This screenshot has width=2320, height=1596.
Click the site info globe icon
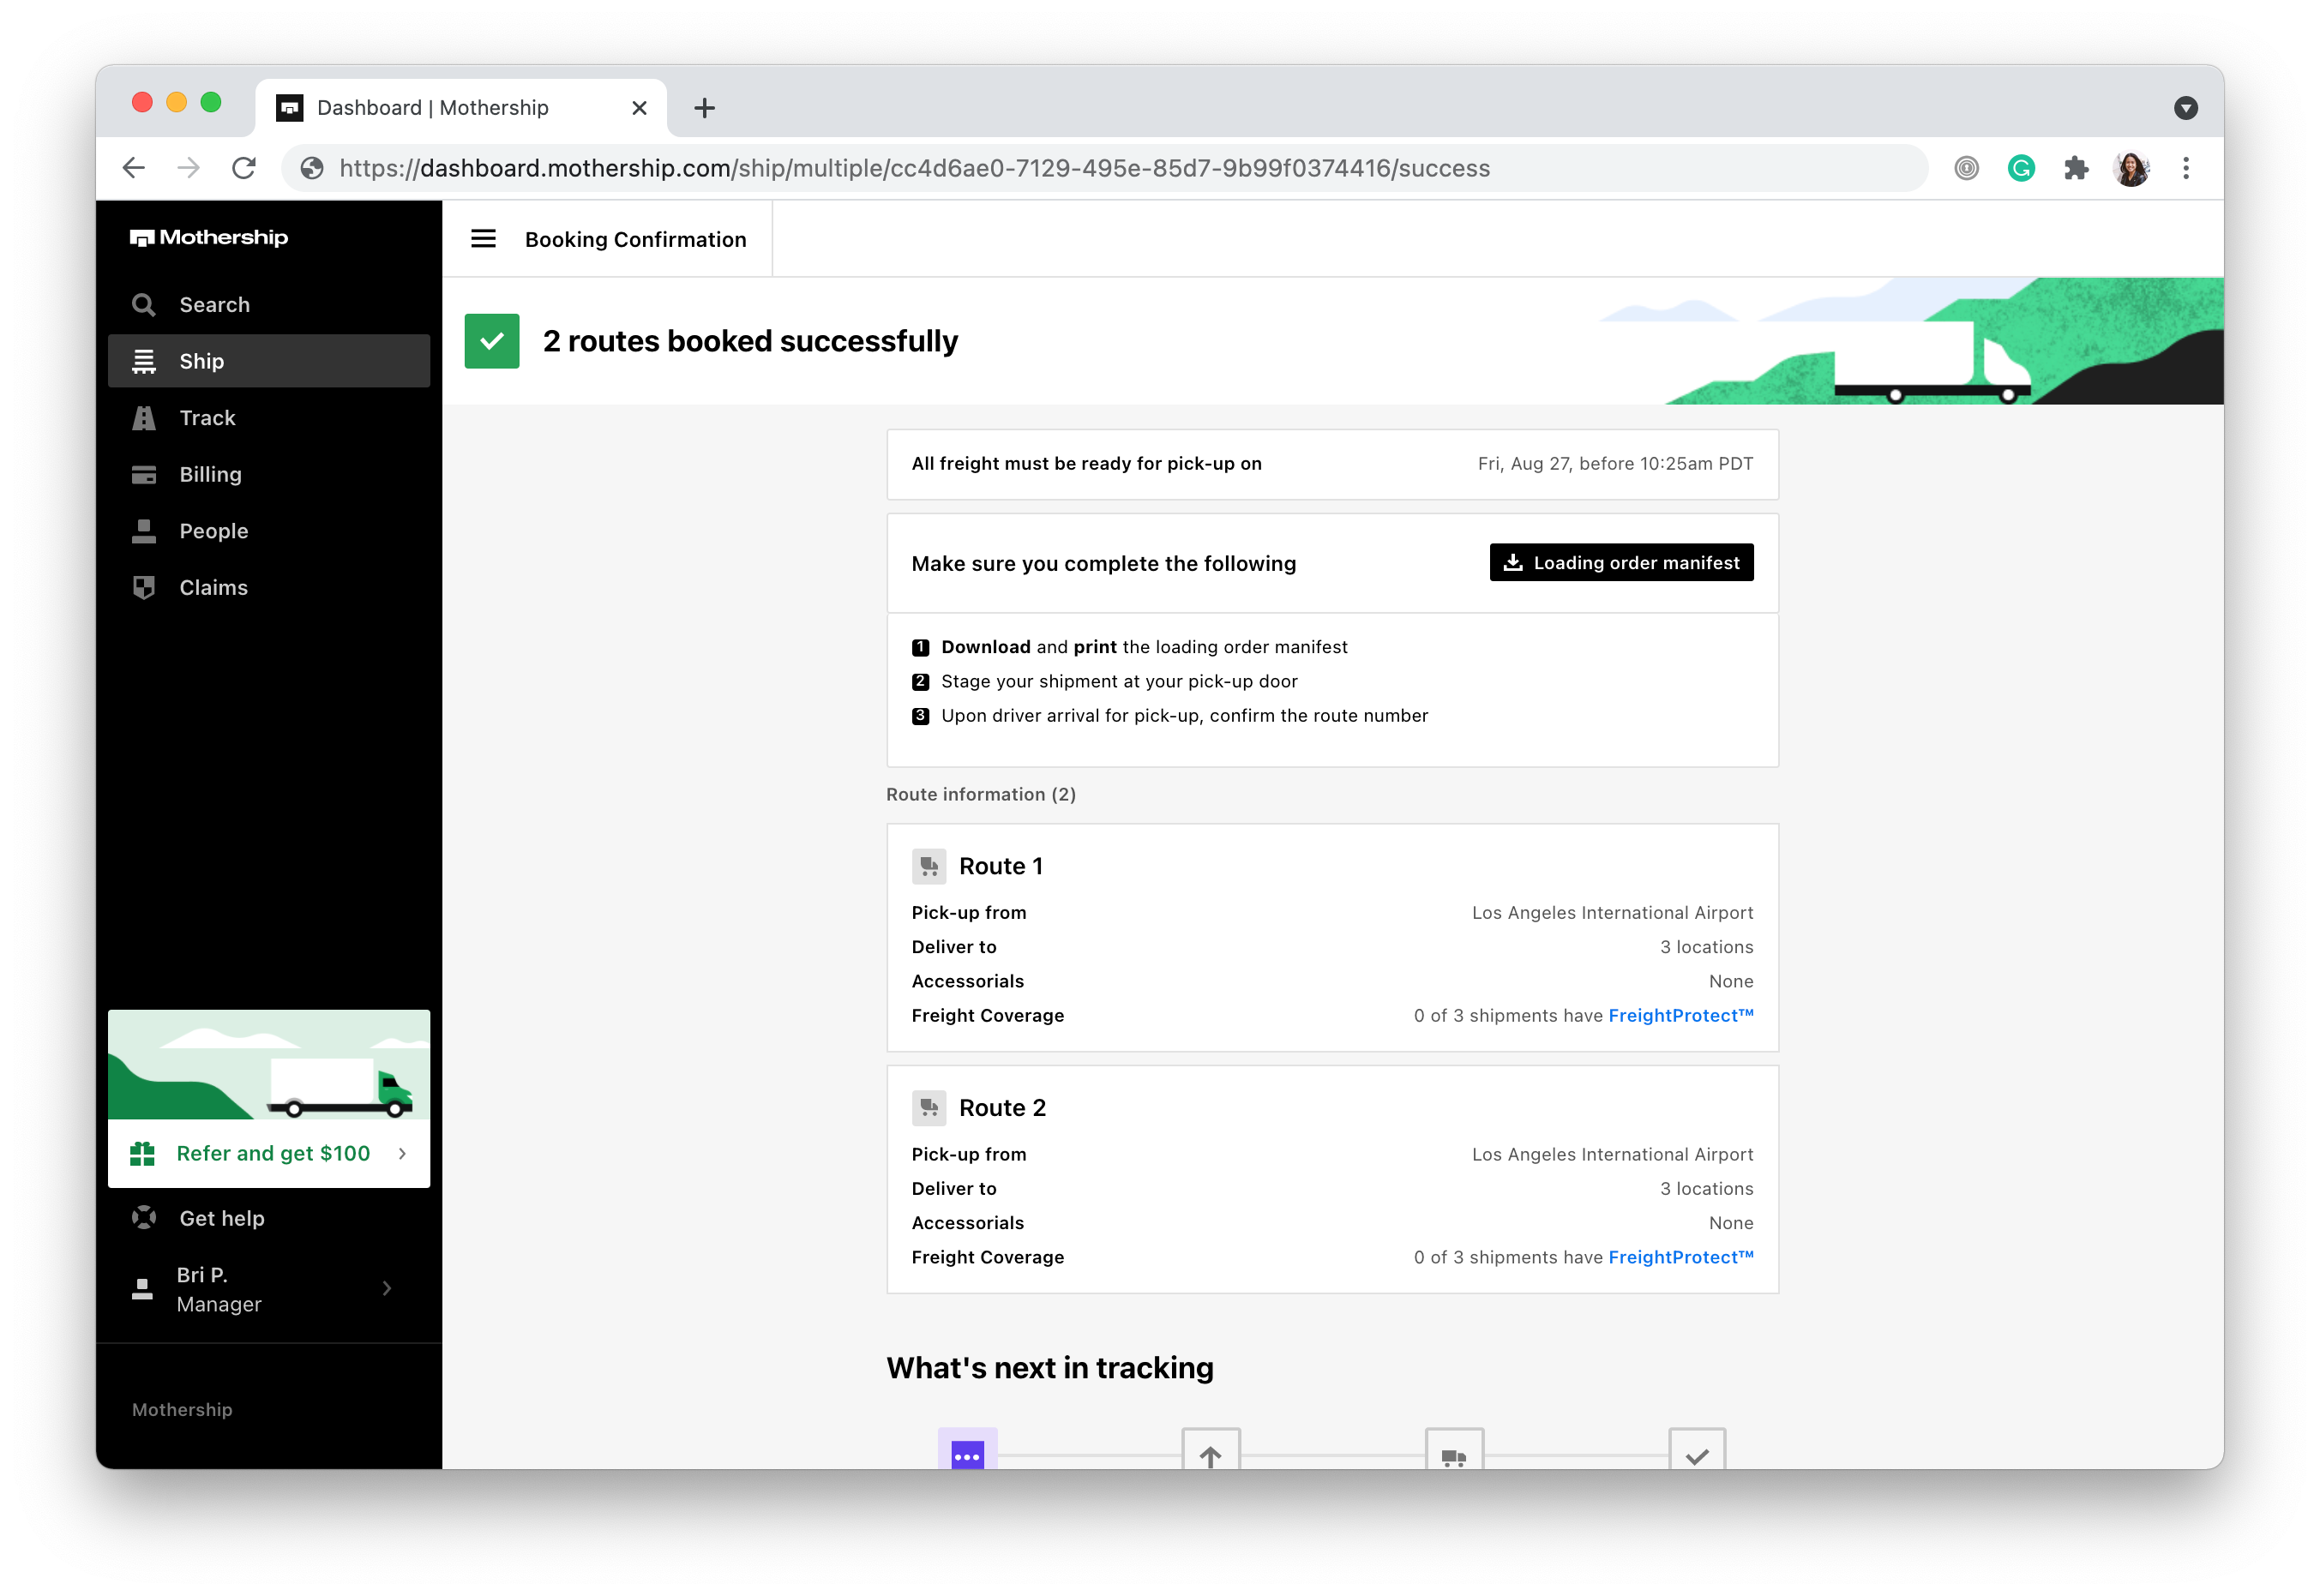[x=312, y=168]
